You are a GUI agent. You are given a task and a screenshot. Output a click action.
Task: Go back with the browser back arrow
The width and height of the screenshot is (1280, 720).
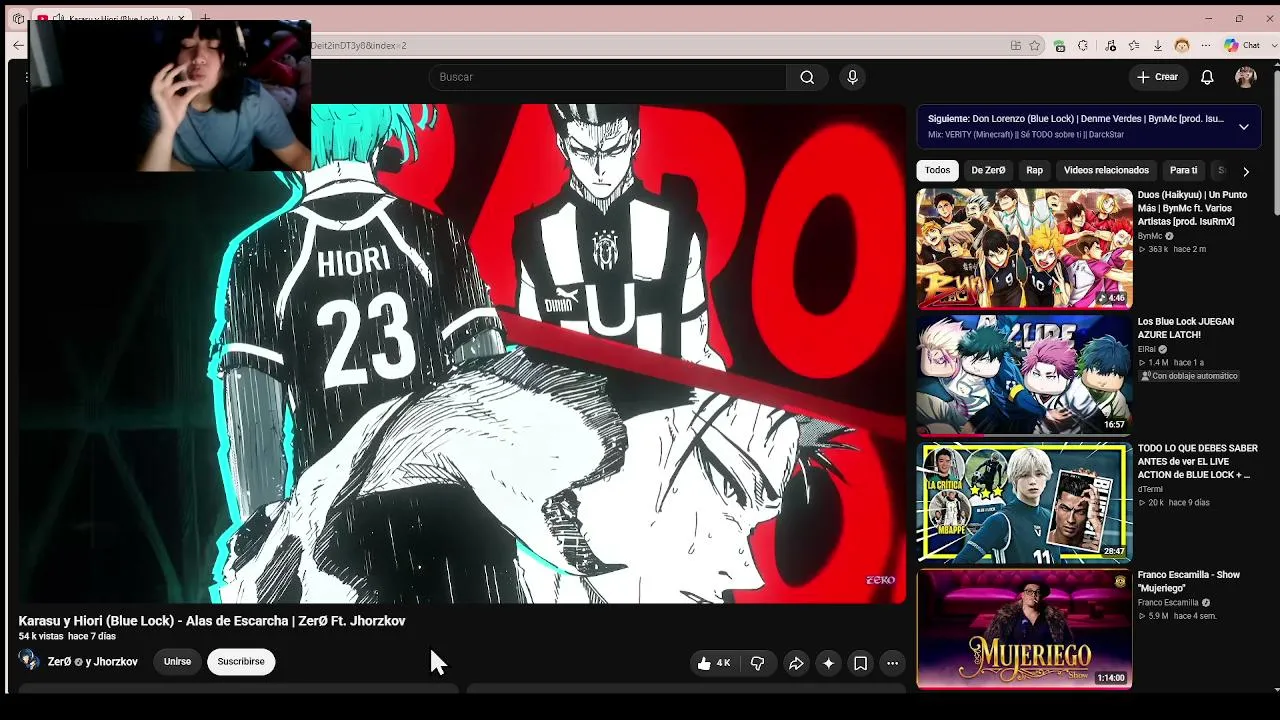pos(18,45)
